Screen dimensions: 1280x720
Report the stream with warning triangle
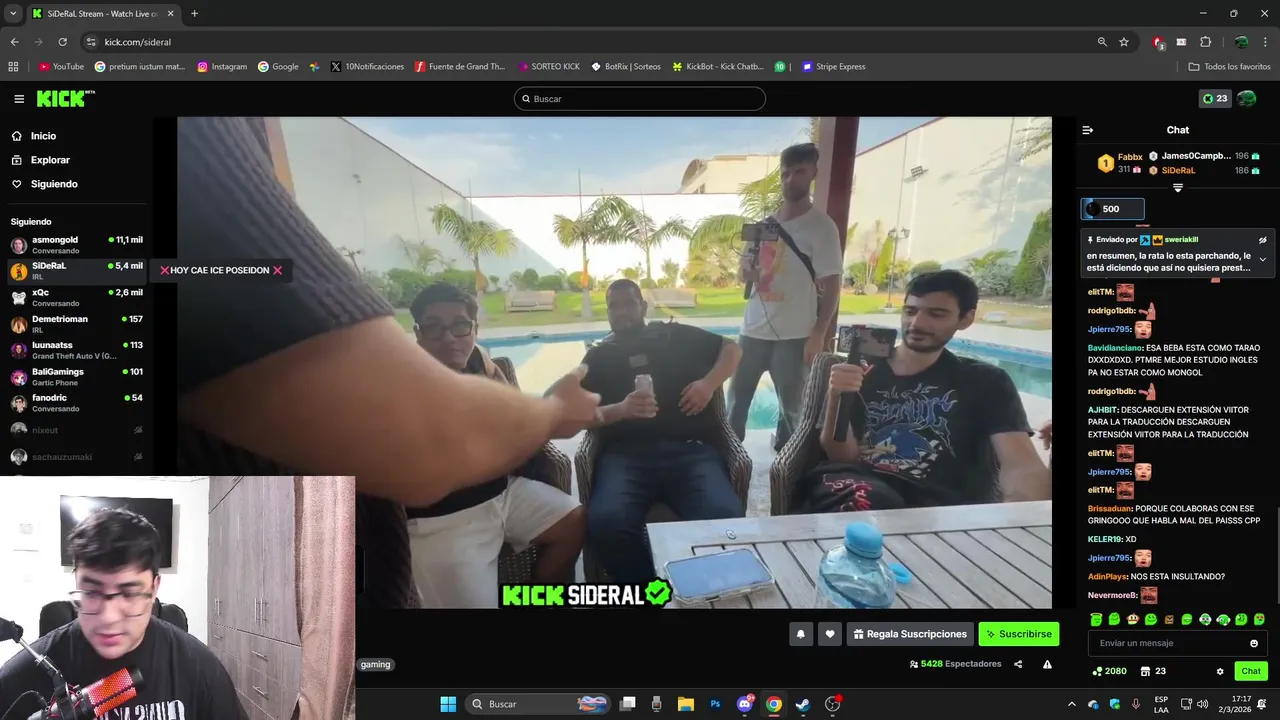(1047, 664)
